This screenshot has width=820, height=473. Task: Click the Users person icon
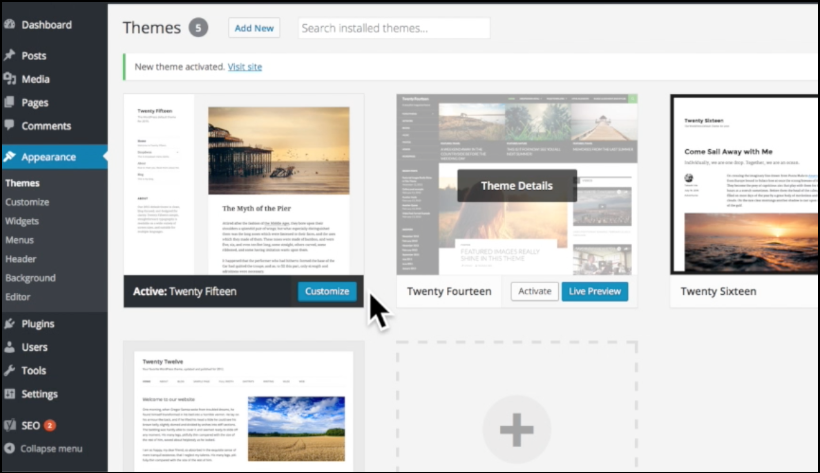[9, 346]
